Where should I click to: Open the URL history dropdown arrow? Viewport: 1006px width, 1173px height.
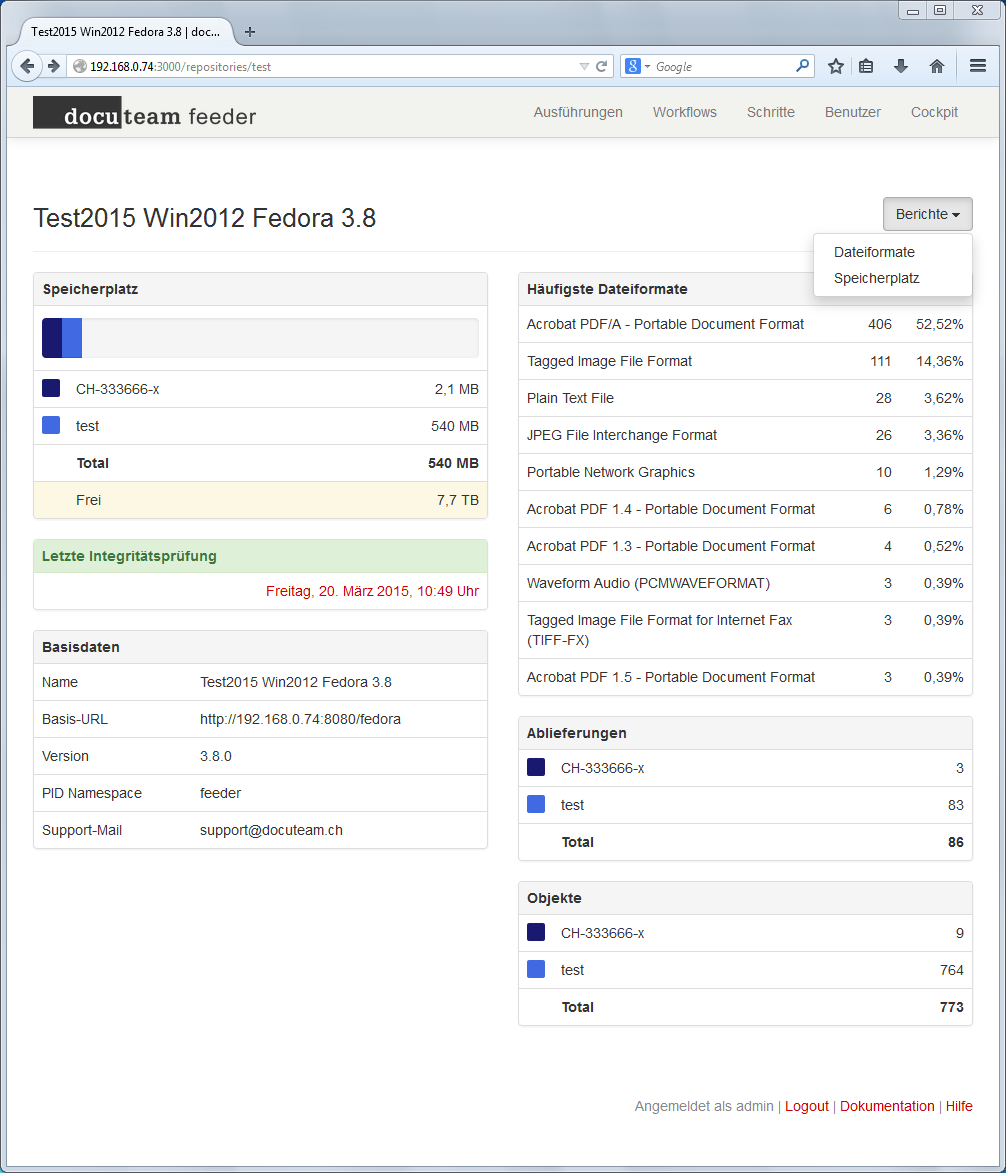pyautogui.click(x=584, y=67)
